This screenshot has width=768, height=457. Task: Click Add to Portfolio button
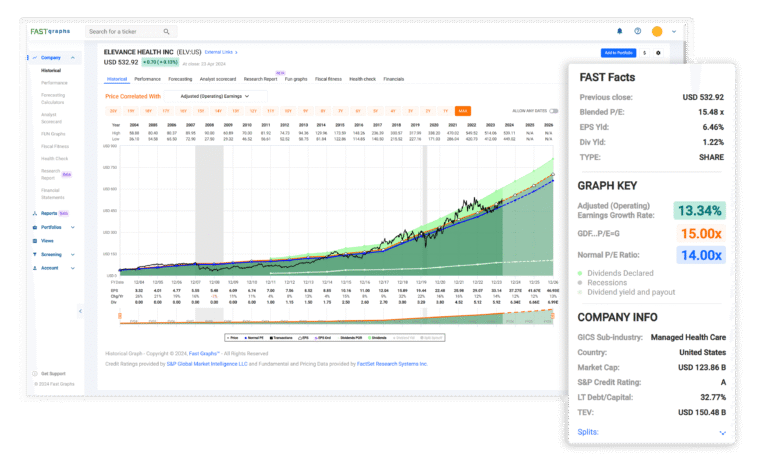(x=619, y=53)
